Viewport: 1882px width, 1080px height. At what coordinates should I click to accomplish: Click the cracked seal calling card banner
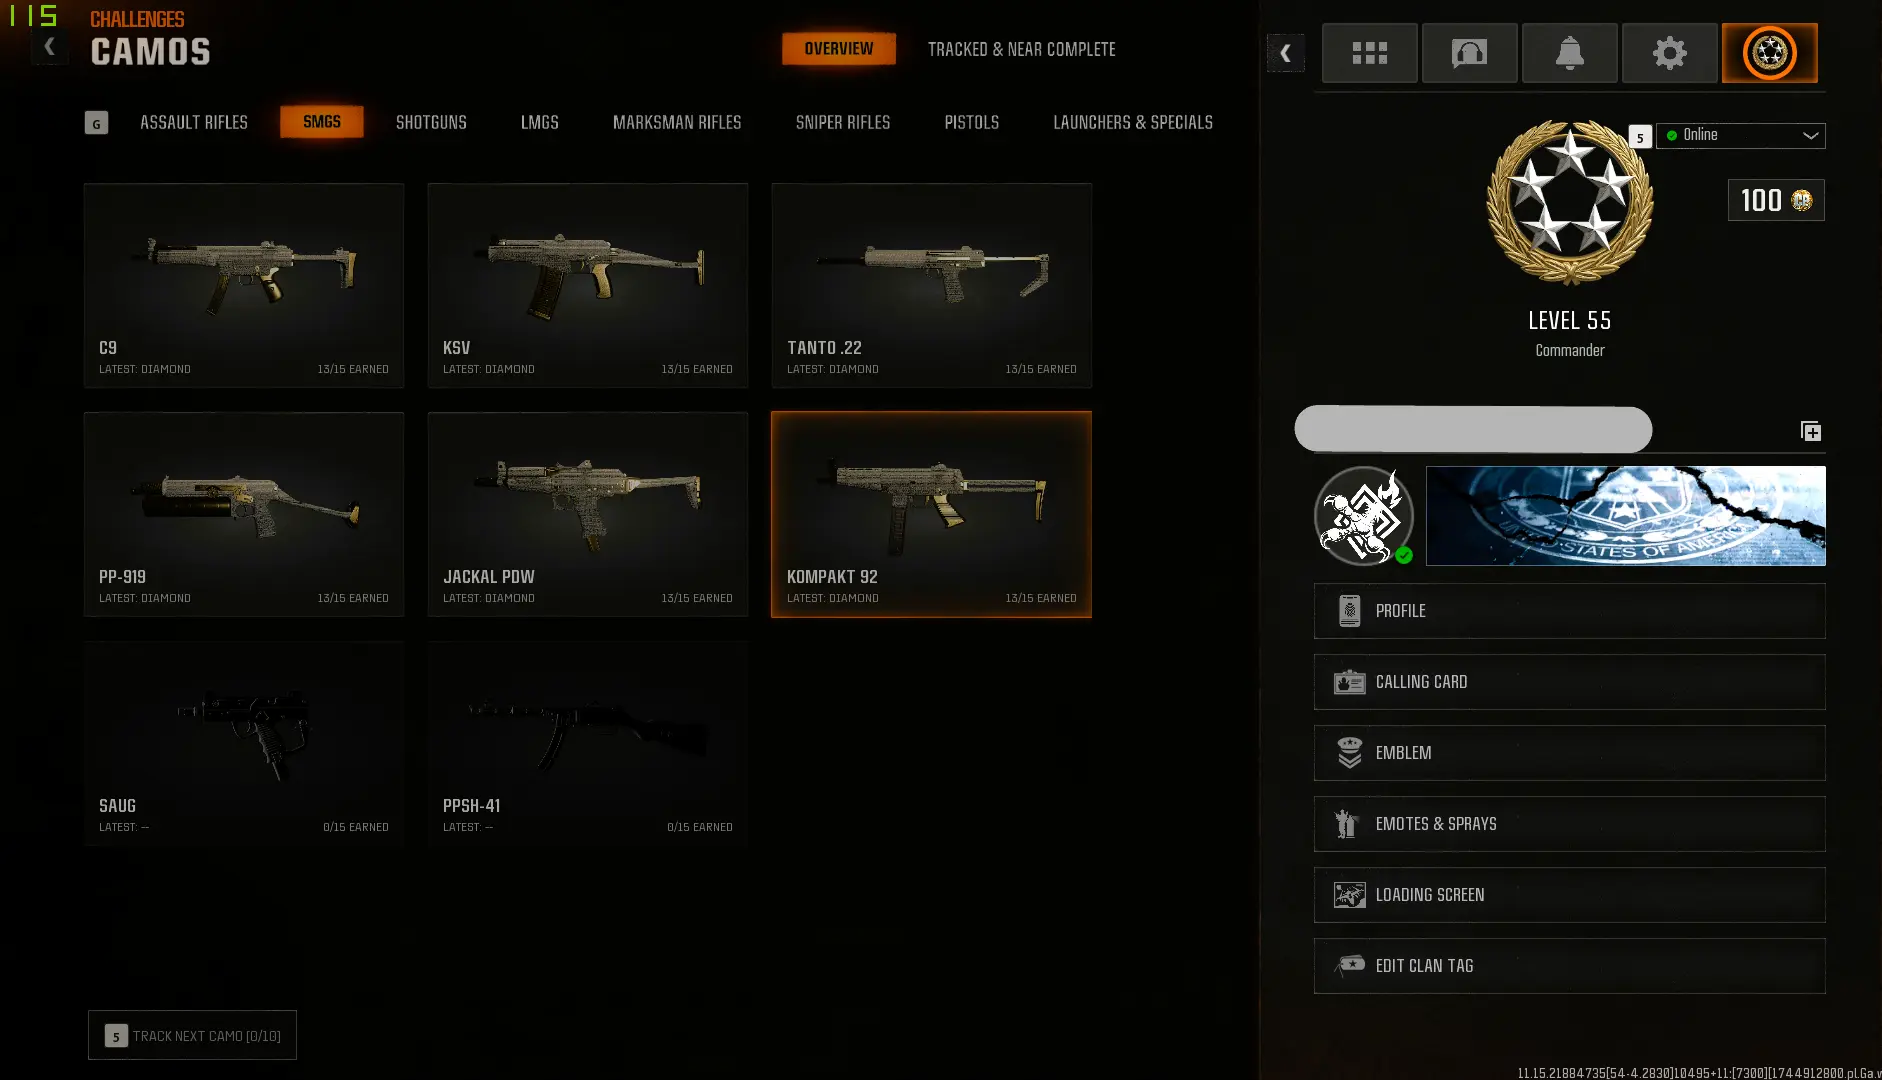pos(1625,516)
